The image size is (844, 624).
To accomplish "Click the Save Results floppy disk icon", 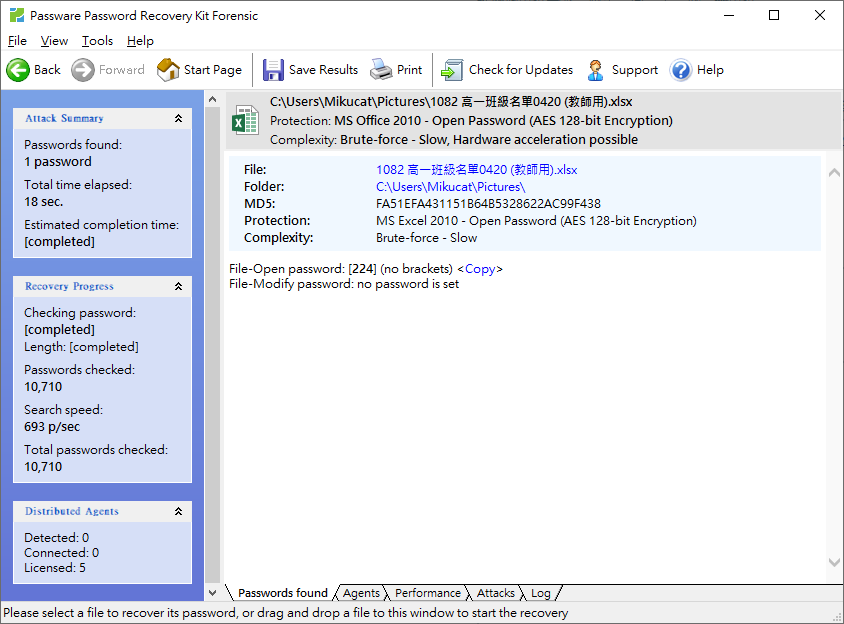I will [273, 70].
